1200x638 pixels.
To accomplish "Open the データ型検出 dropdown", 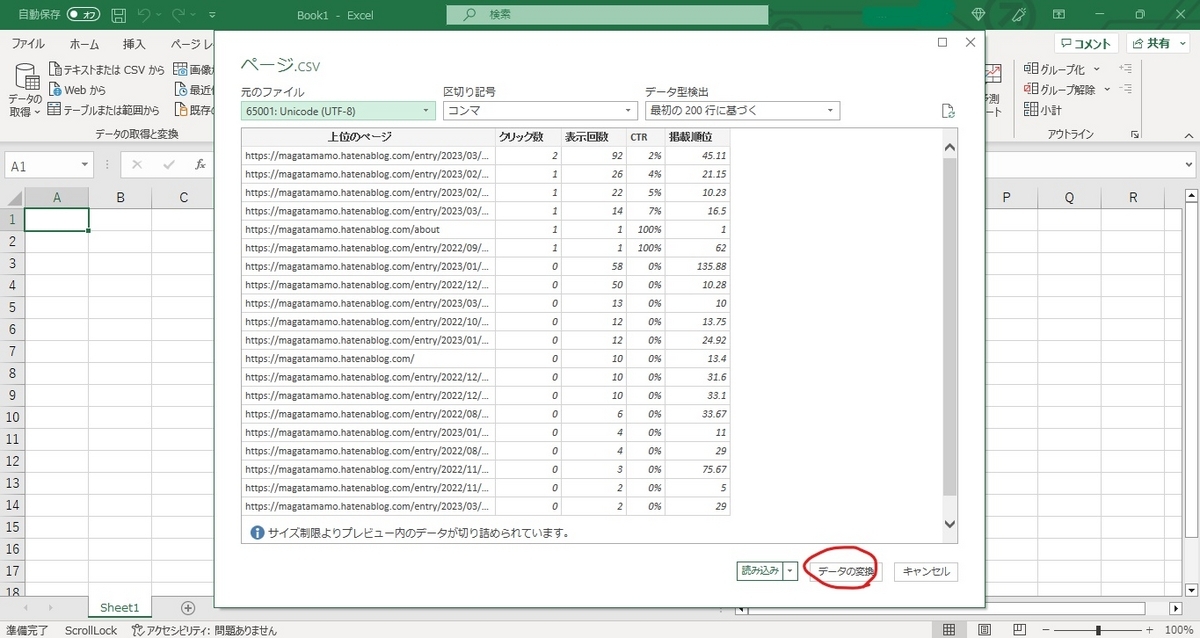I will tap(743, 110).
